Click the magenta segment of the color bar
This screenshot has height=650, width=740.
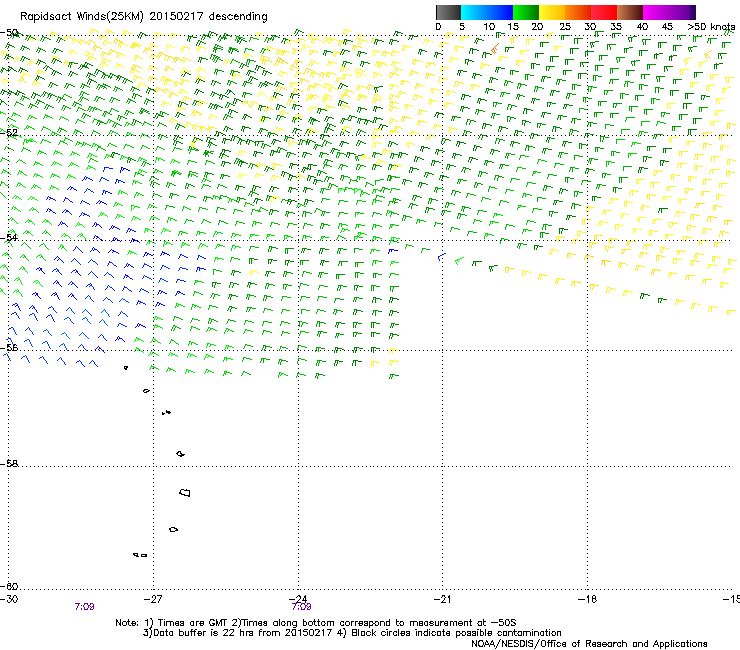[x=658, y=12]
